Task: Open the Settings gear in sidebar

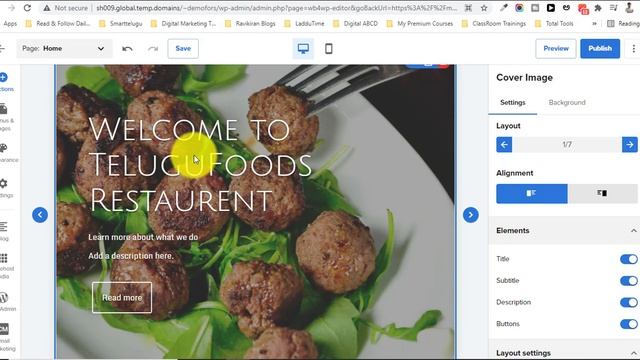Action: (x=4, y=184)
